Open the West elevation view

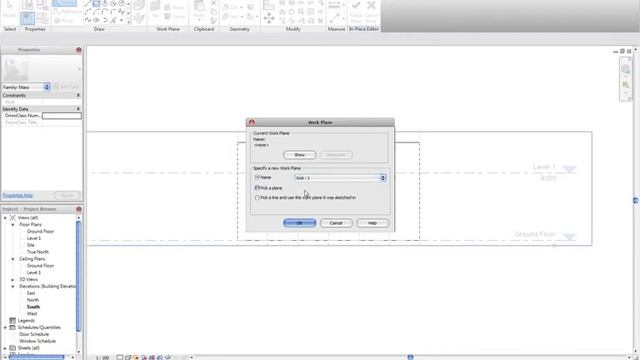[x=32, y=314]
